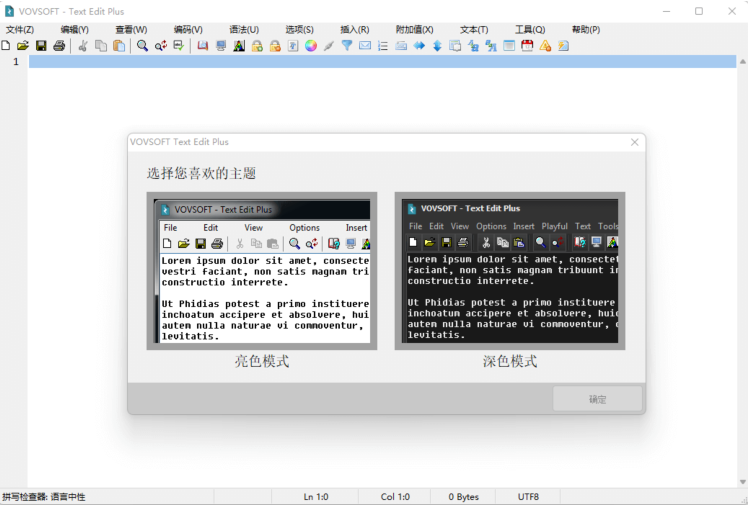Click the first padlock encrypt icon
This screenshot has height=506, width=748.
point(257,46)
